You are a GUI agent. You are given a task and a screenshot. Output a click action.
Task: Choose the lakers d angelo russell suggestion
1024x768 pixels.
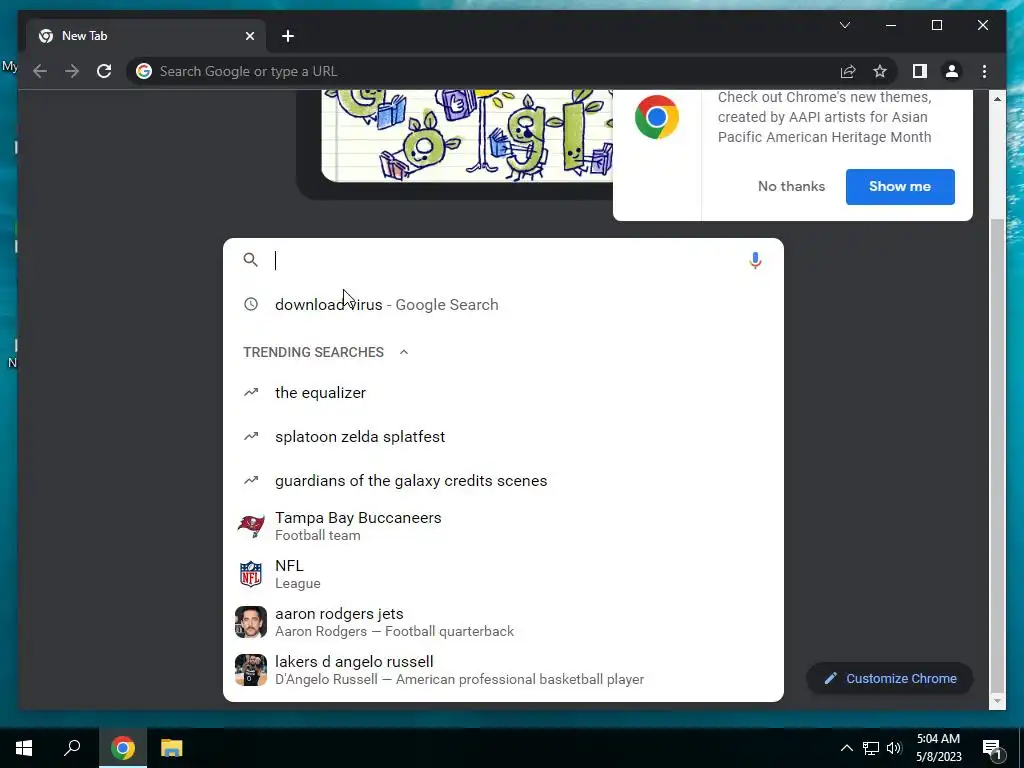point(503,670)
